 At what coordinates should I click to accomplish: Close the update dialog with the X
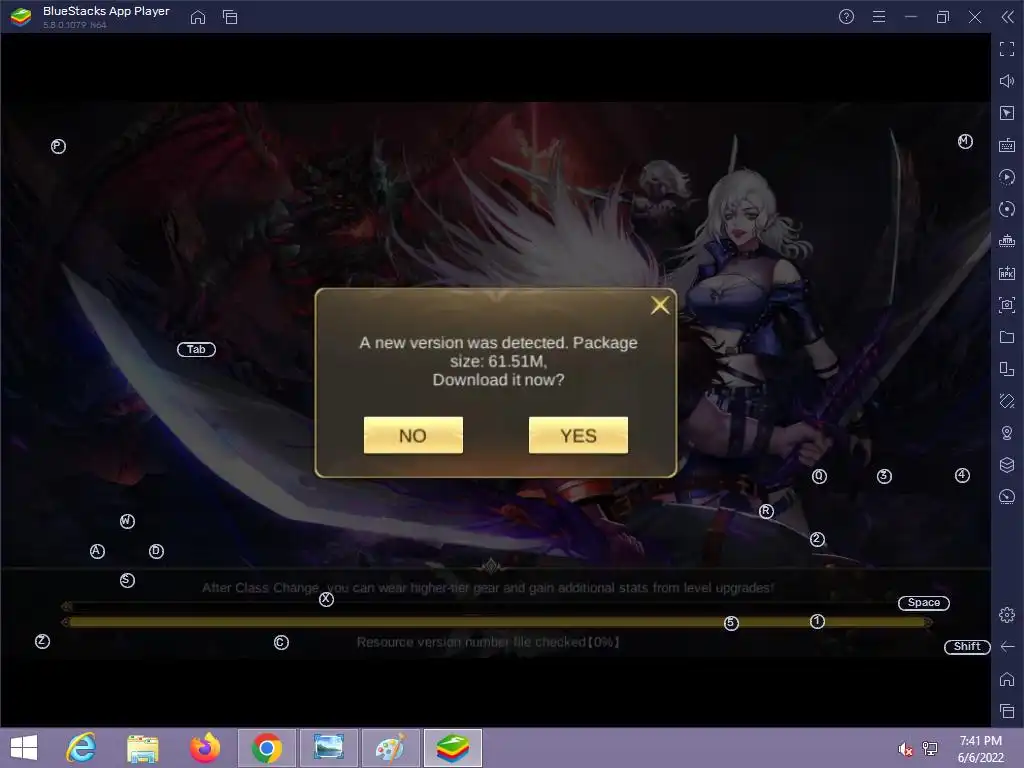[x=660, y=305]
